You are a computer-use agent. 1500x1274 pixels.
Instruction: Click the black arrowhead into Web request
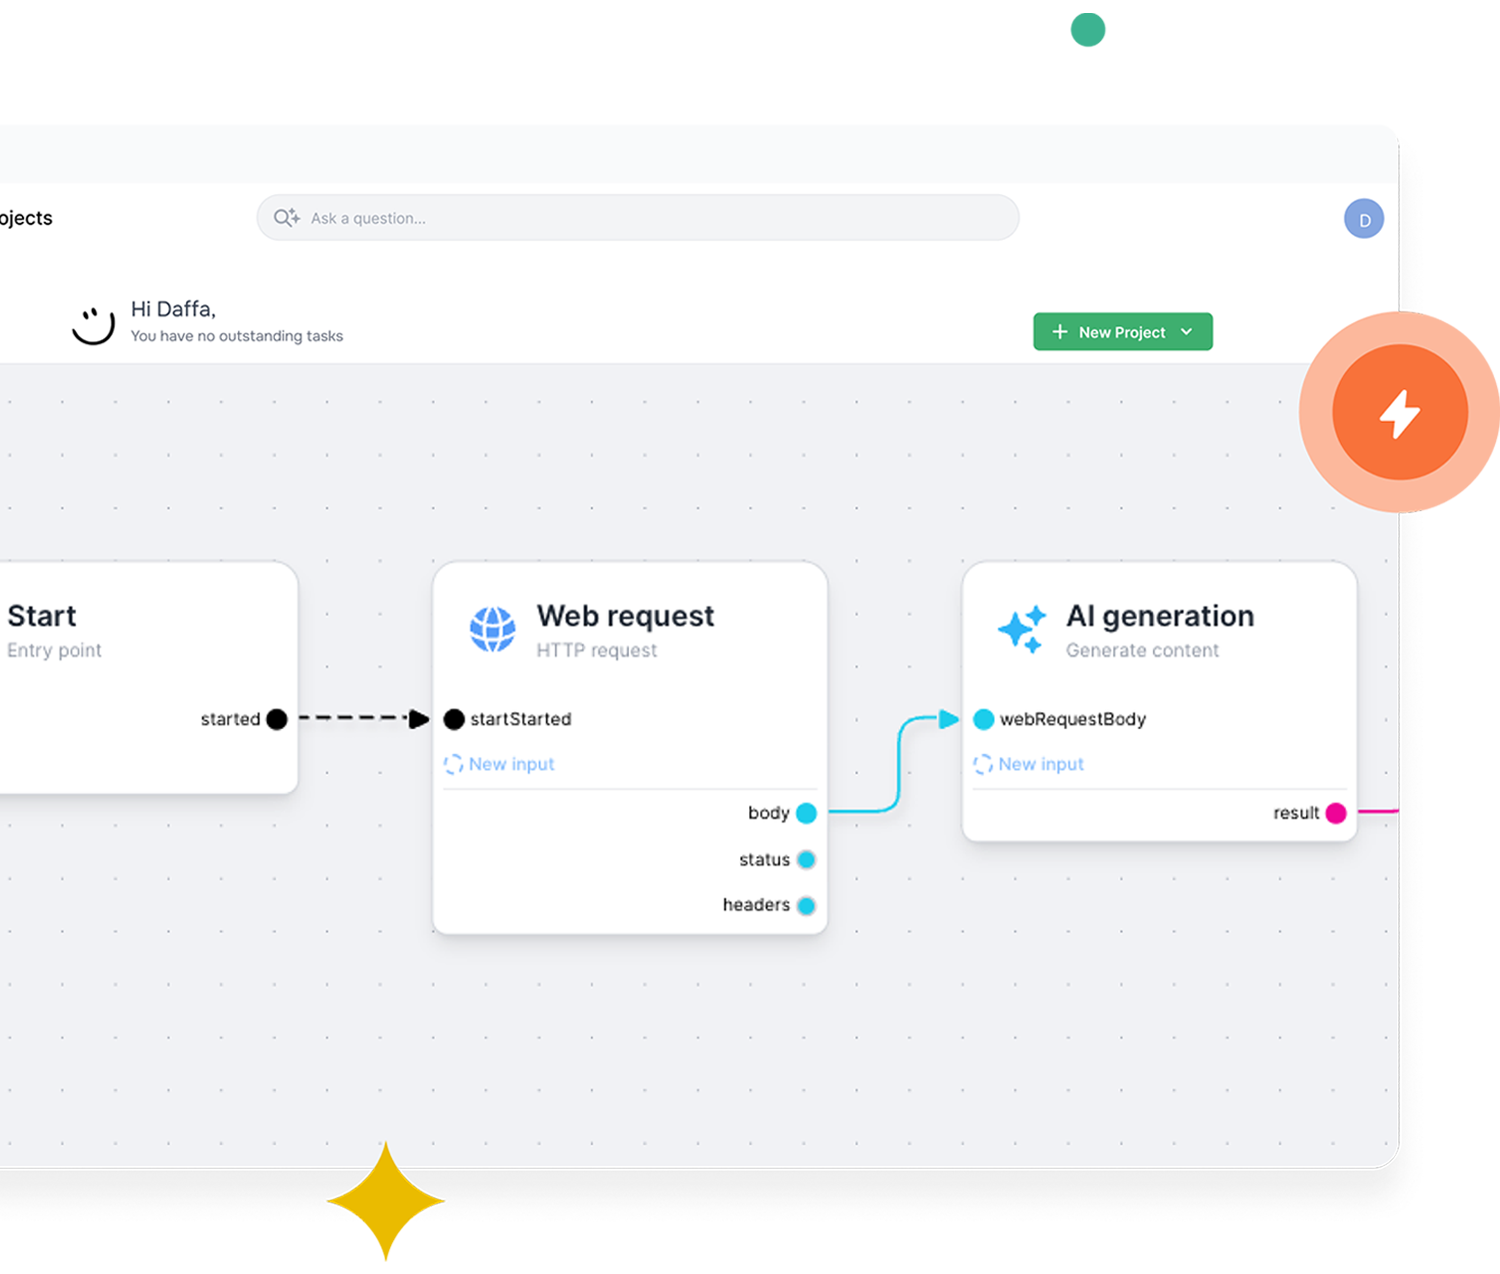(419, 719)
